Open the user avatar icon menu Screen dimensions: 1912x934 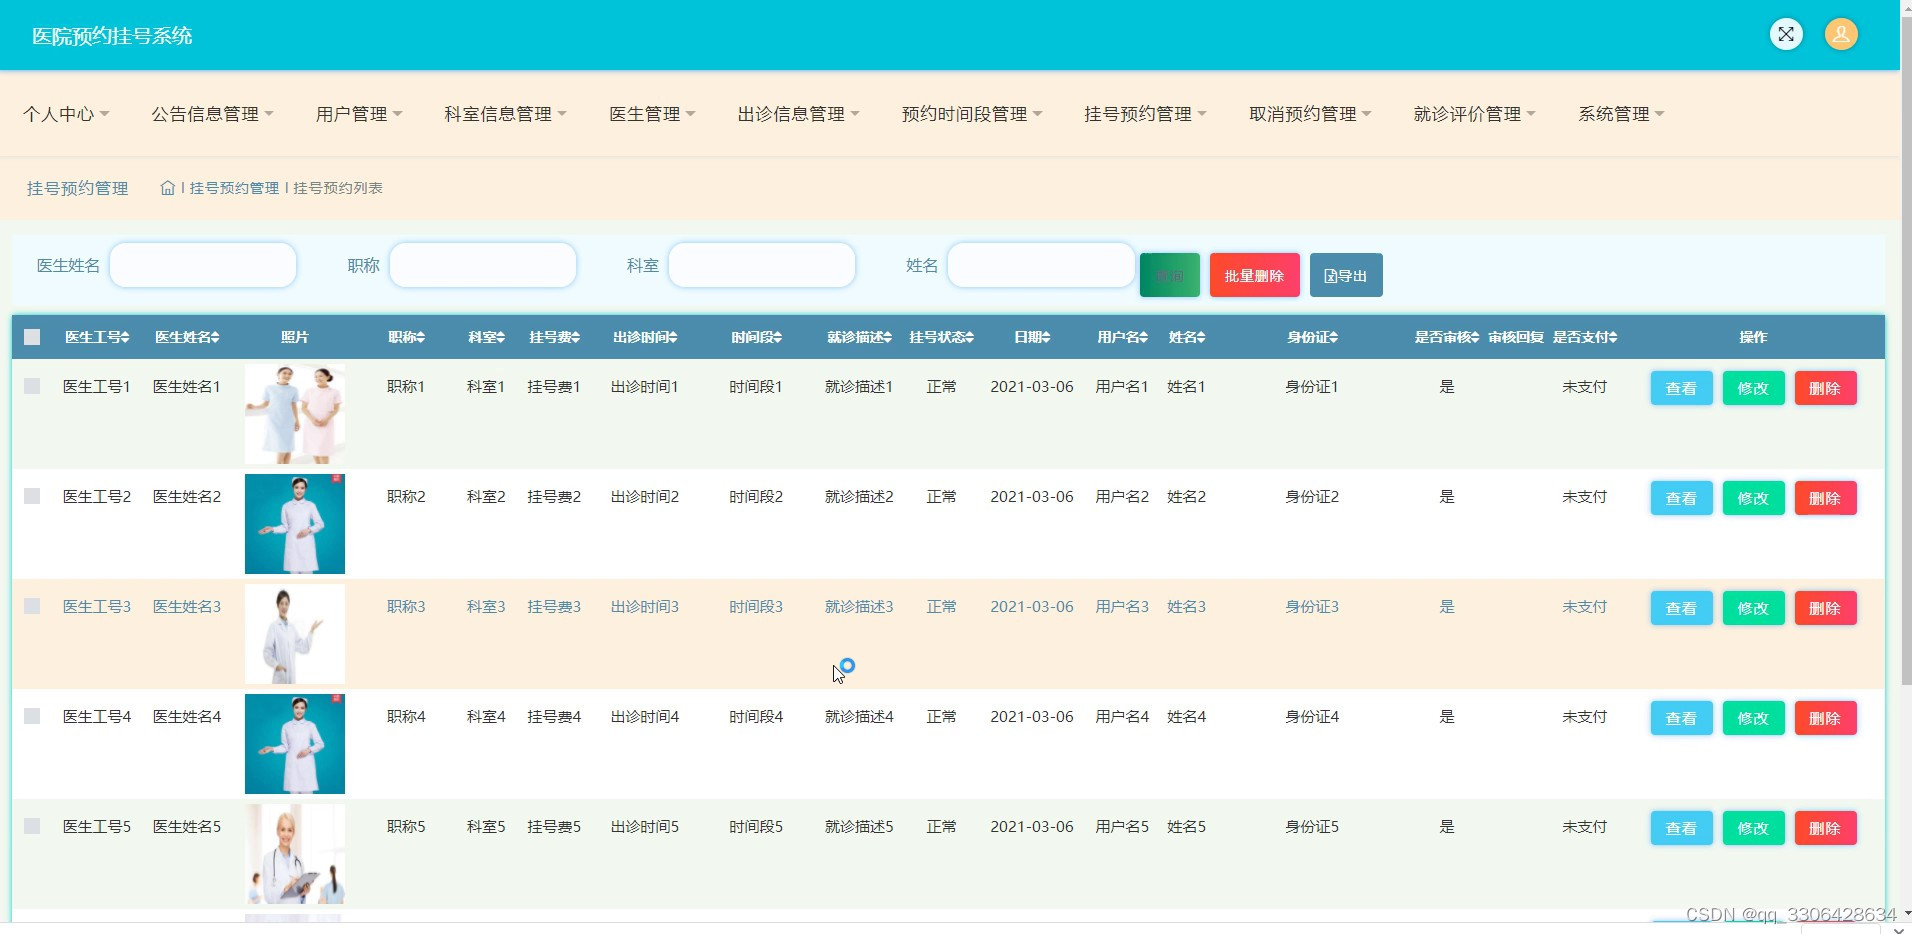pos(1841,34)
